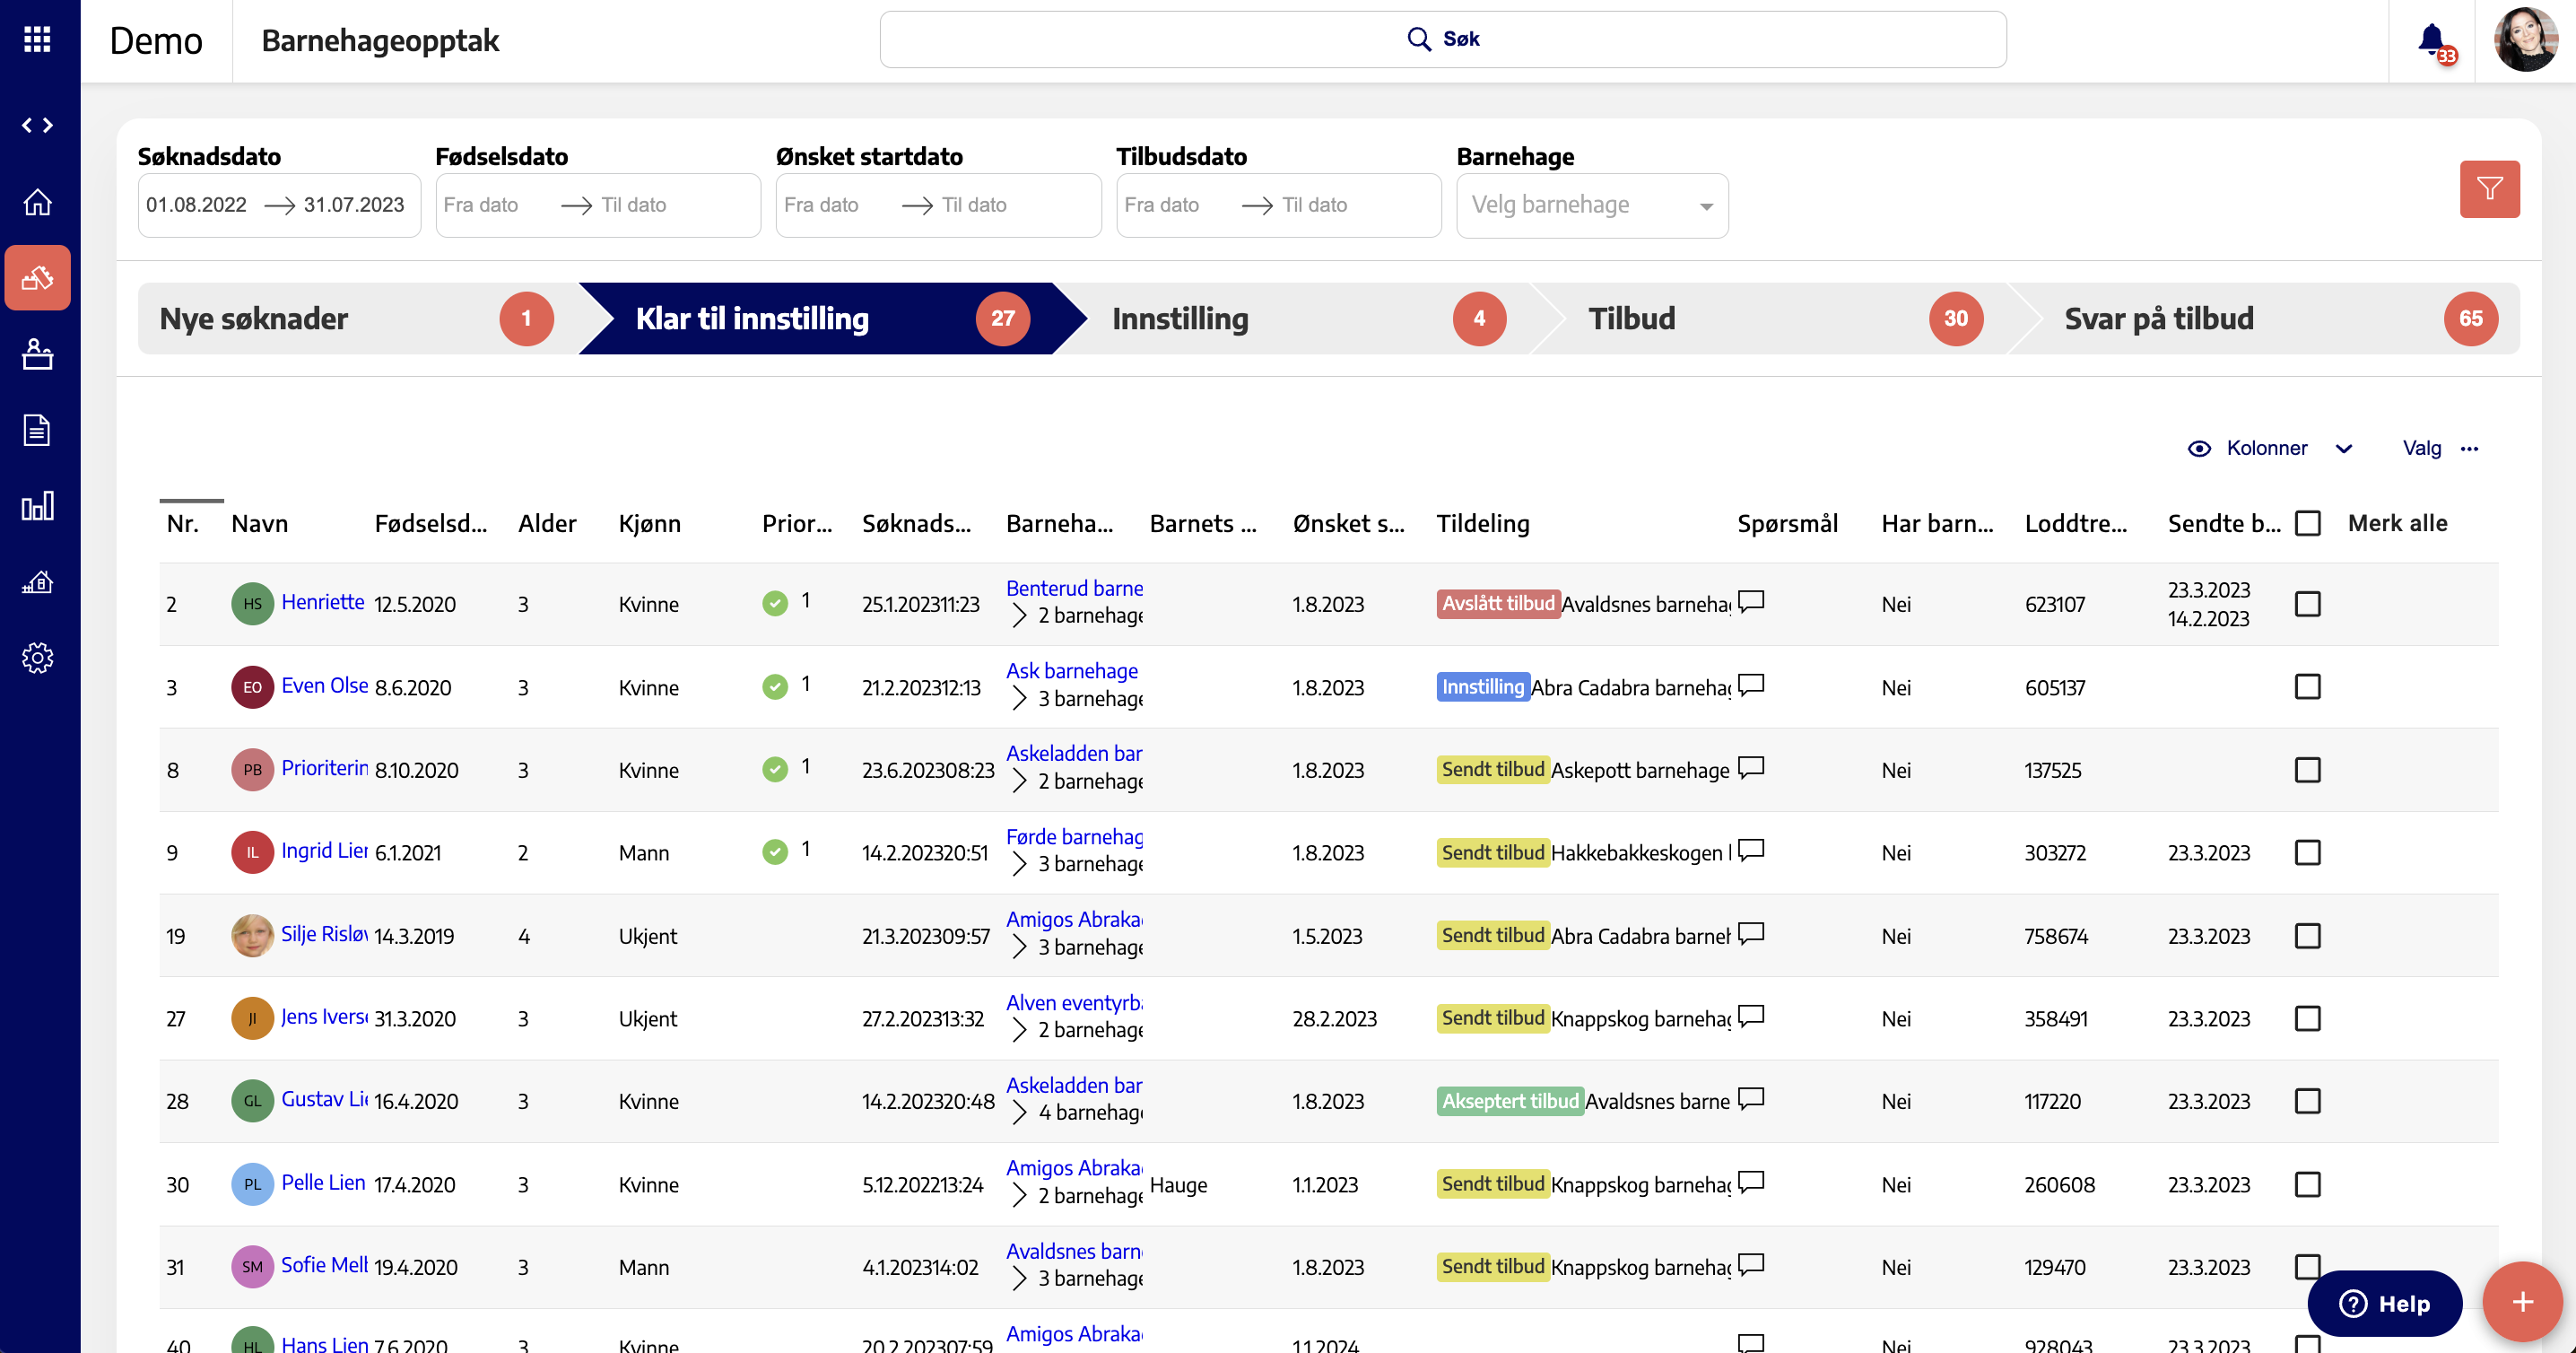Click green priority check in Henriette row
2576x1353 pixels.
coord(775,603)
